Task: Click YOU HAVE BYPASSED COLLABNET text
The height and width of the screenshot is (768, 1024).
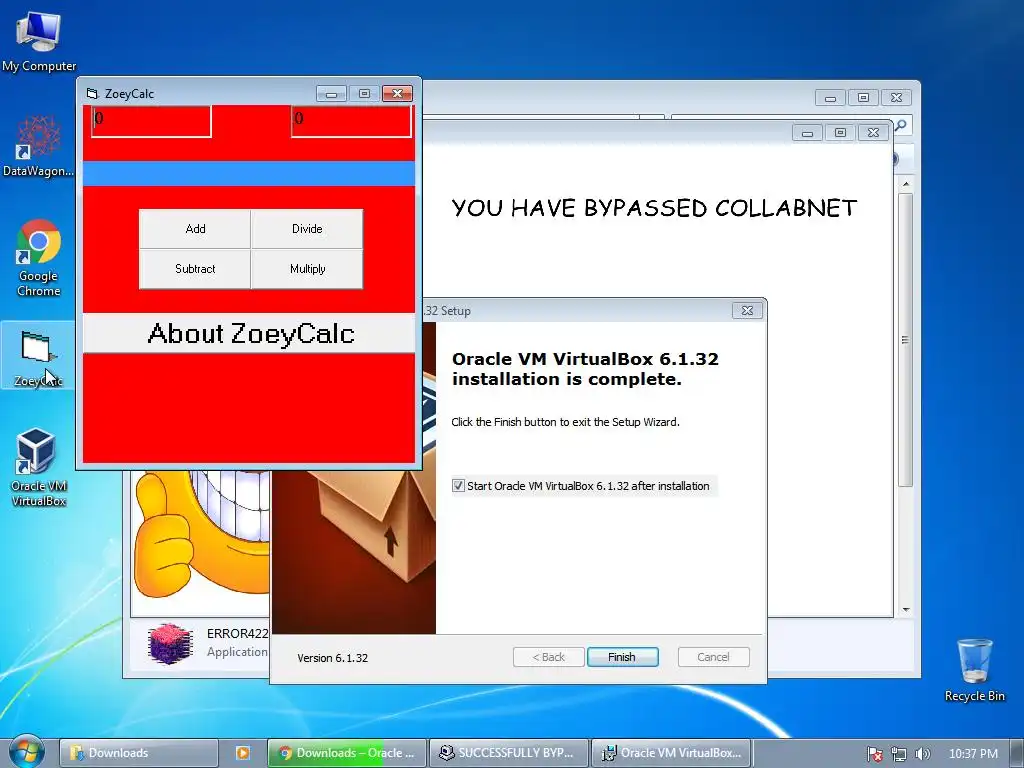Action: (x=654, y=208)
